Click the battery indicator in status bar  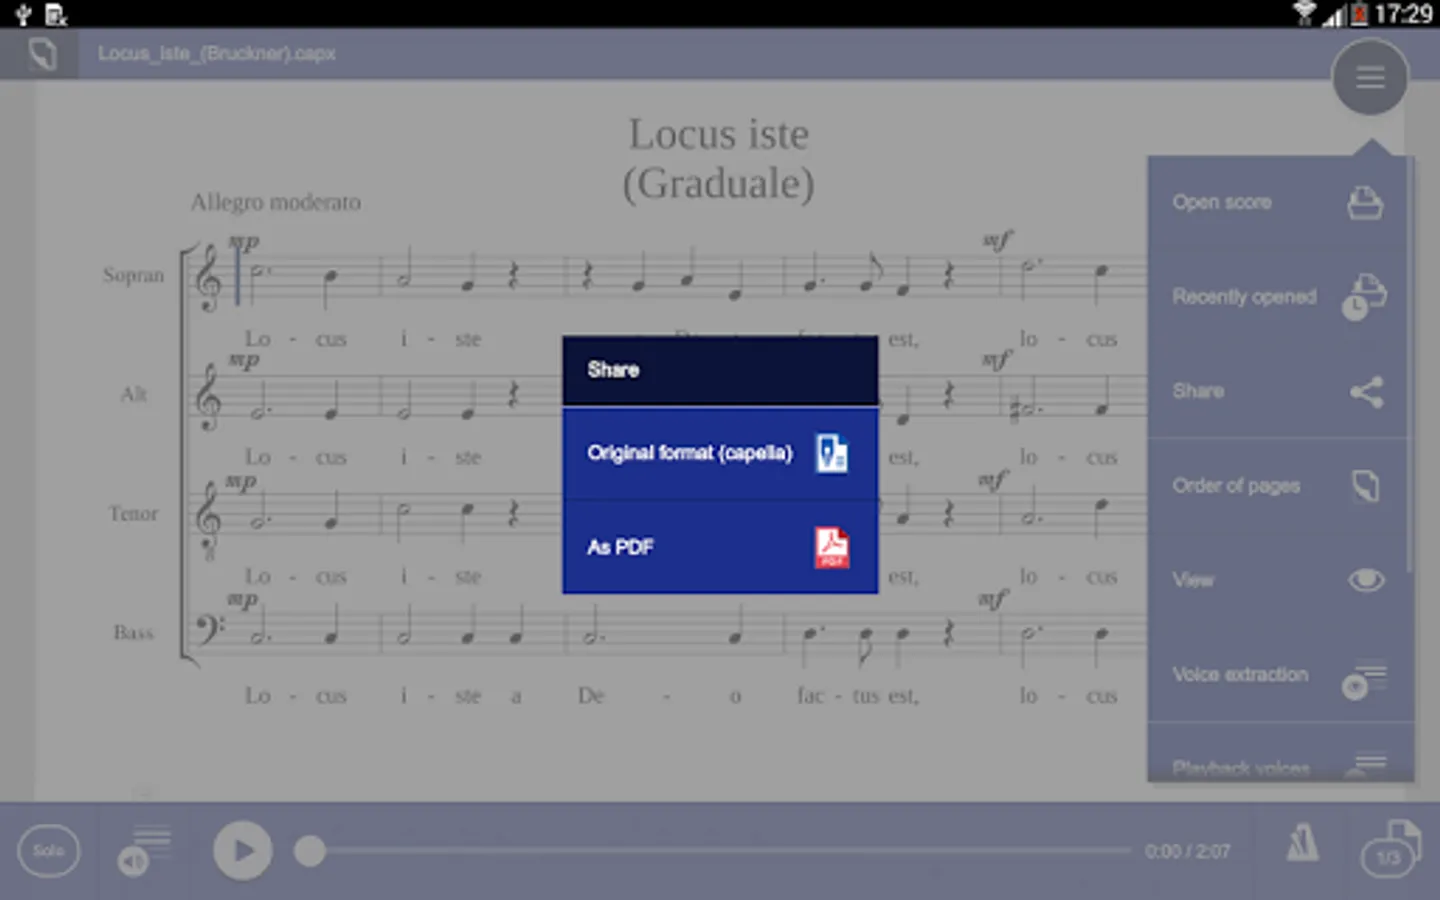pos(1360,14)
